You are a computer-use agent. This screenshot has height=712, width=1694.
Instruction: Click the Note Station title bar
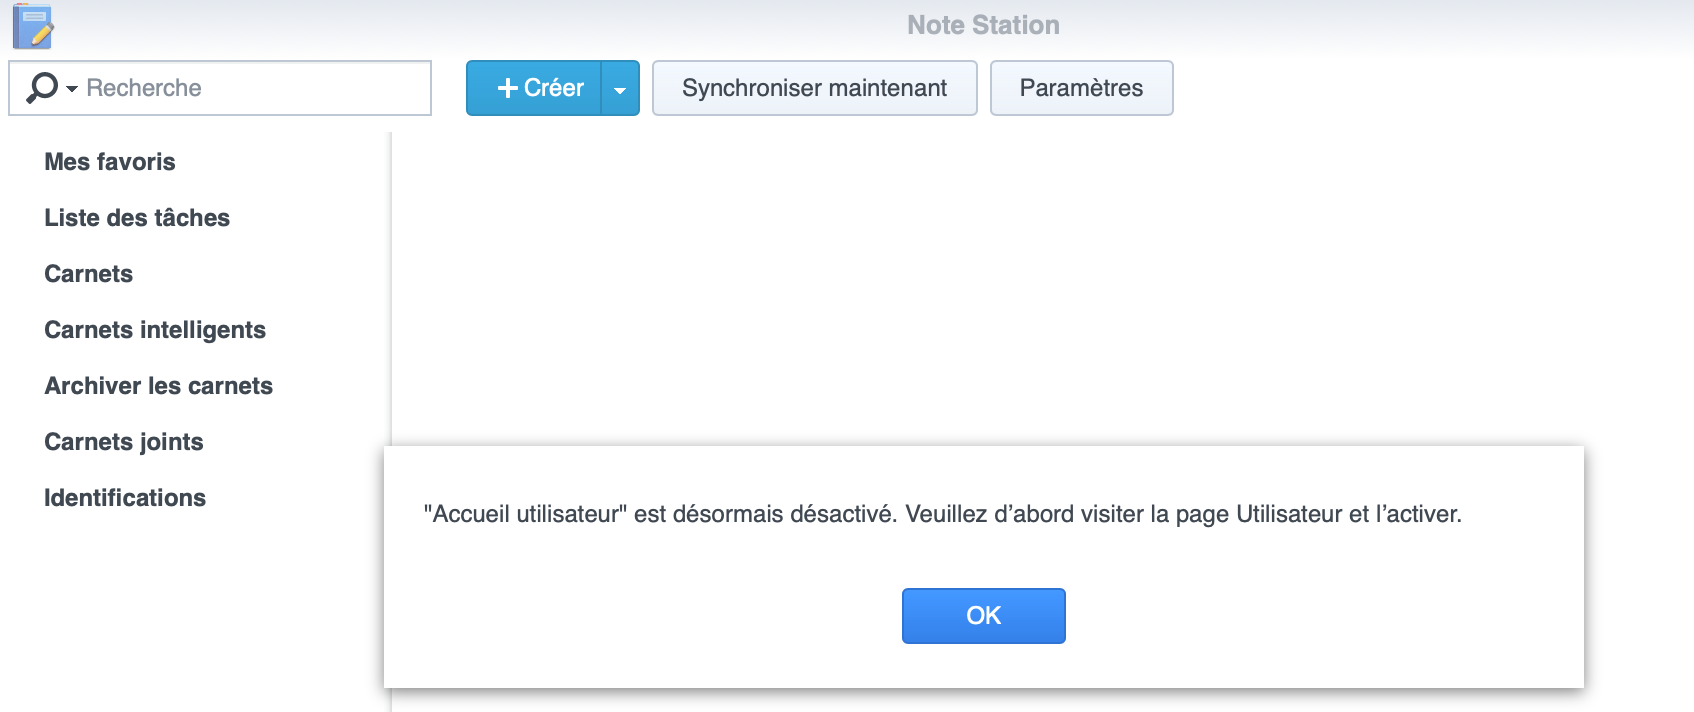[983, 25]
